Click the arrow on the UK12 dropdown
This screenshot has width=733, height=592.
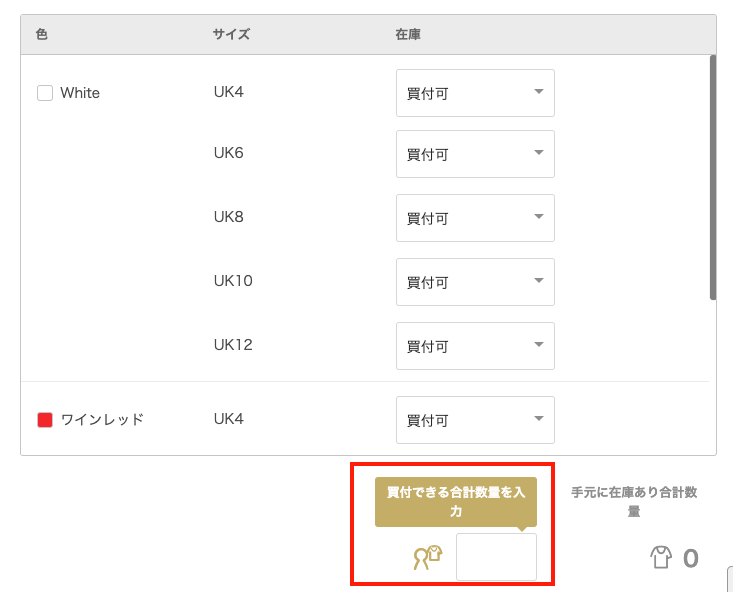click(539, 345)
